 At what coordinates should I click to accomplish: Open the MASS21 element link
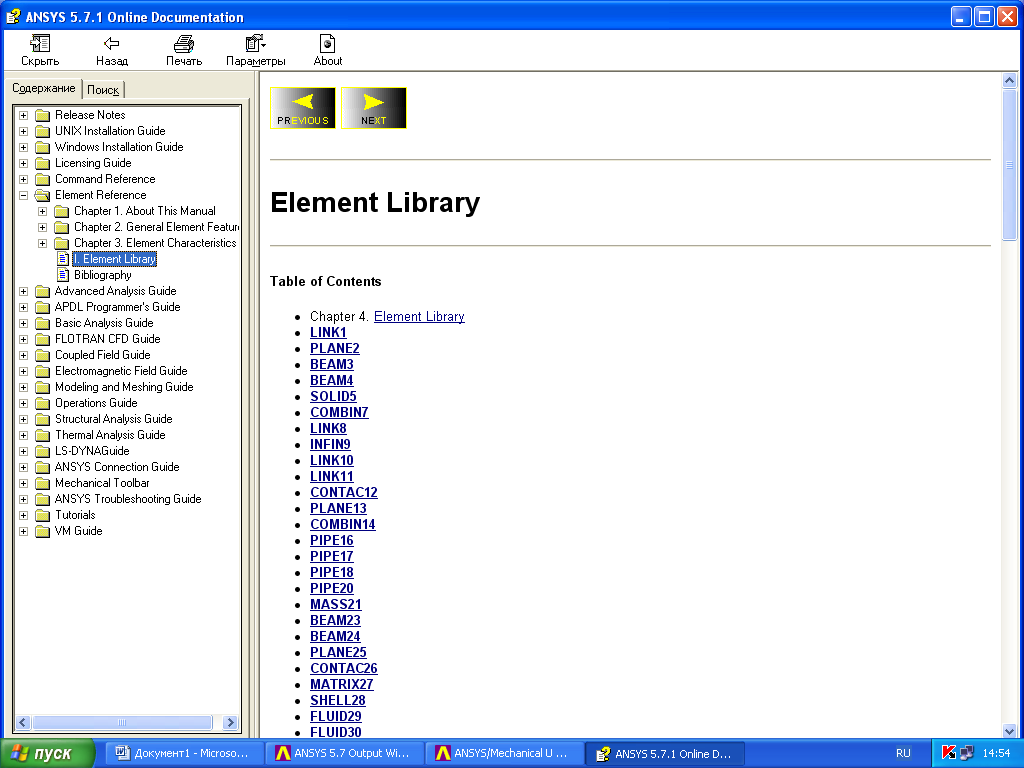(336, 605)
